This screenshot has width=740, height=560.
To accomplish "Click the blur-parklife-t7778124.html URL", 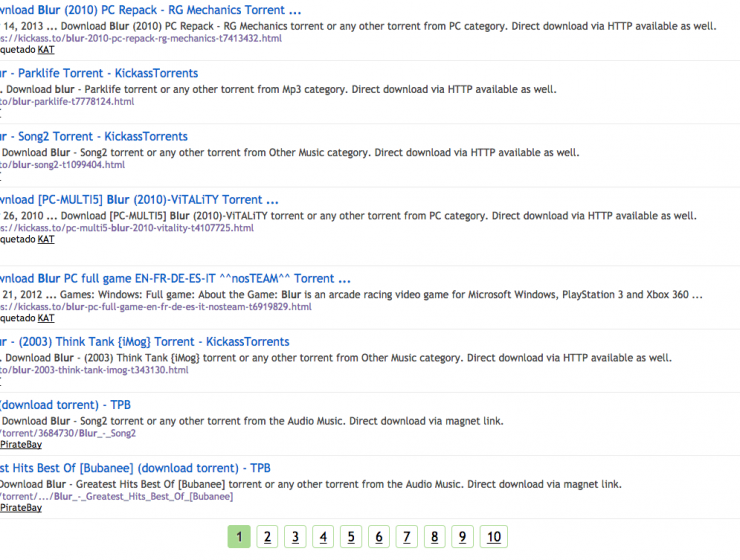I will (68, 101).
